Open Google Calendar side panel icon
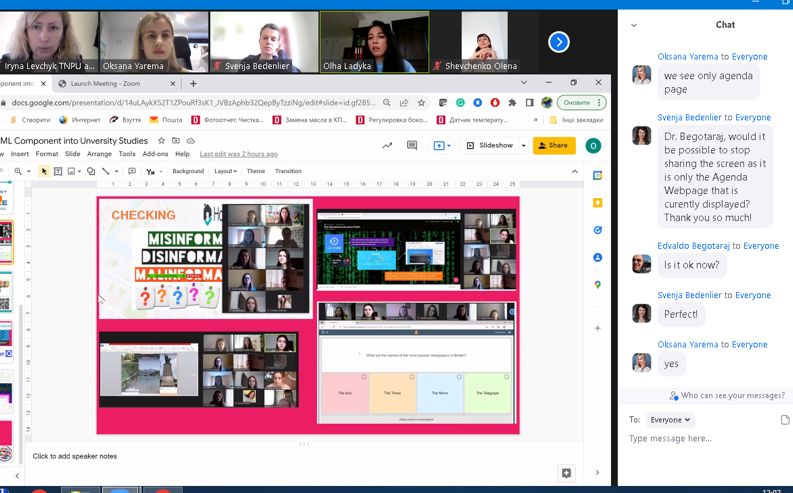Viewport: 793px width, 493px height. (x=597, y=176)
